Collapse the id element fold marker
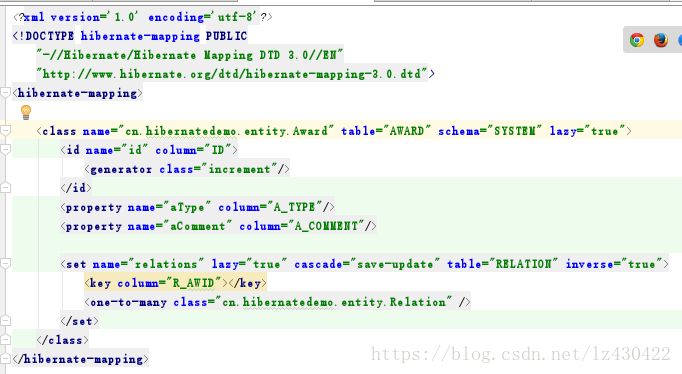 tap(5, 150)
